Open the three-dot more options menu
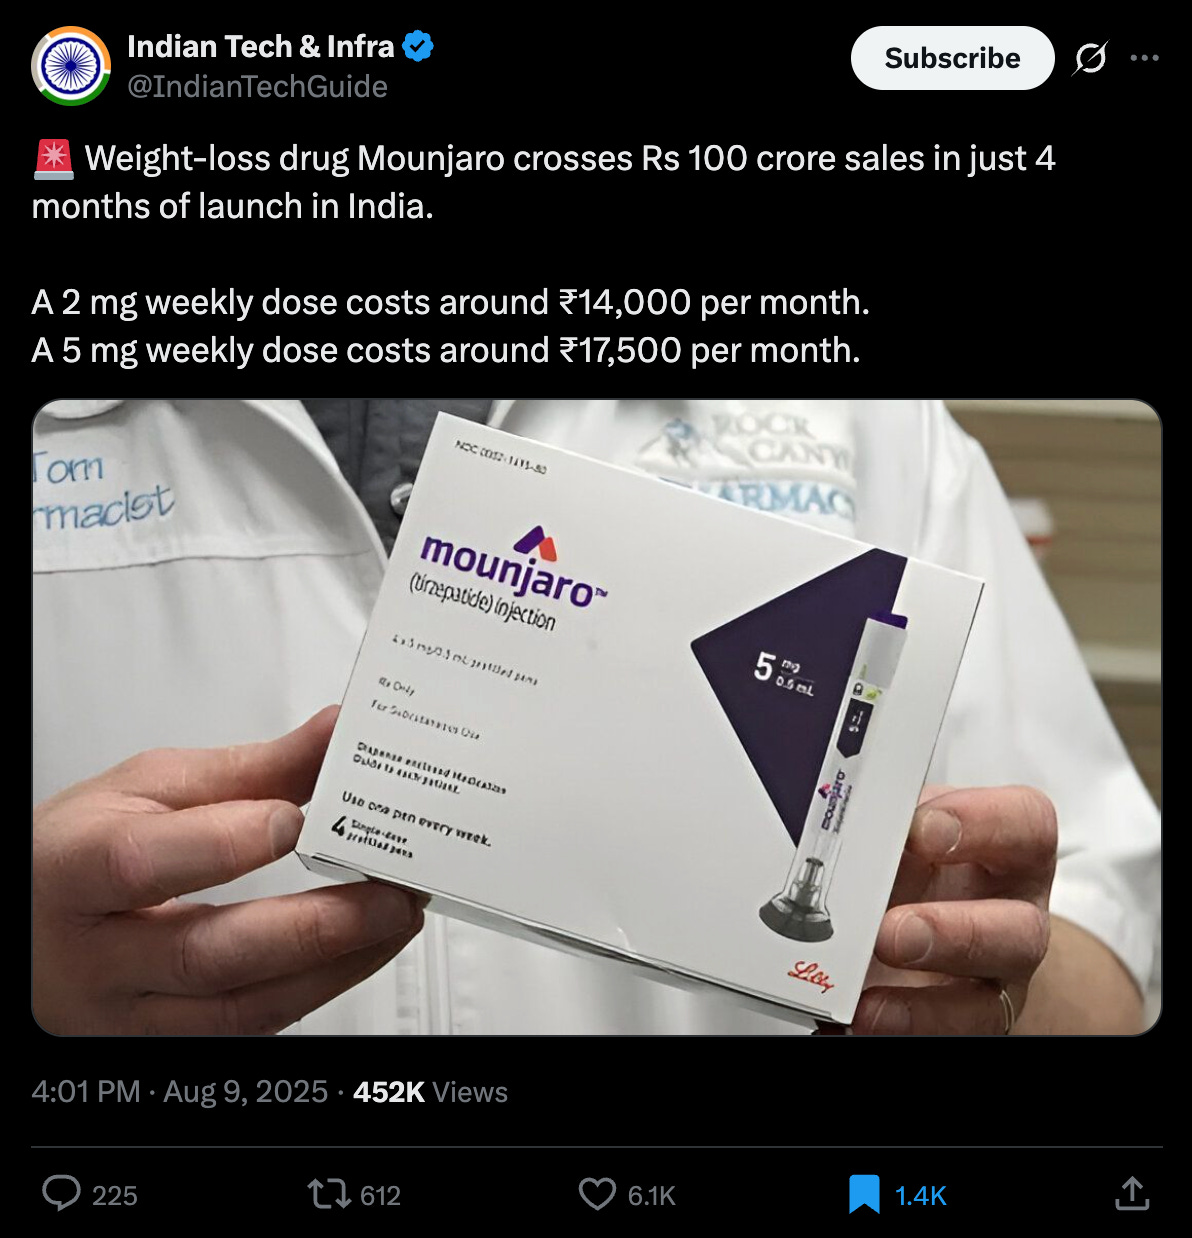 [1145, 58]
